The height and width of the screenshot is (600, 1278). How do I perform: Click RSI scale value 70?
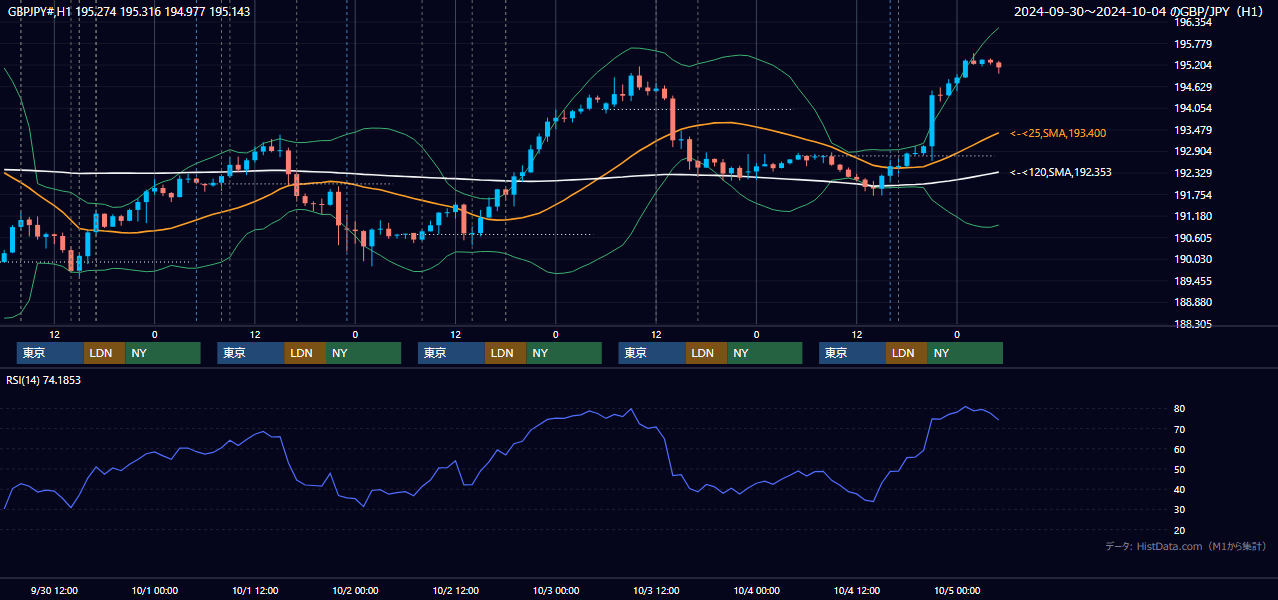1180,429
